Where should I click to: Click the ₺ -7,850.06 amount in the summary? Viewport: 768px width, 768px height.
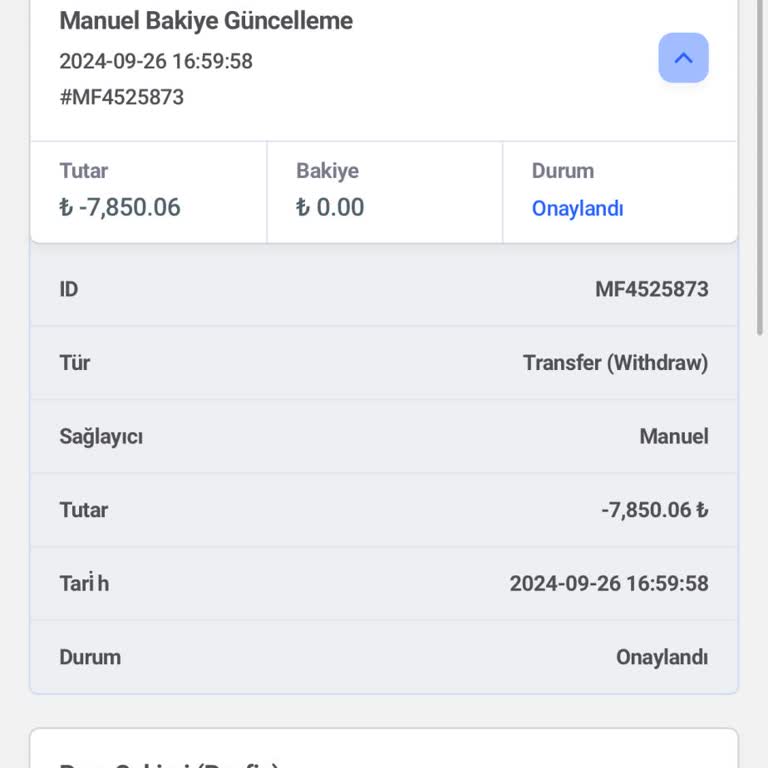[120, 207]
